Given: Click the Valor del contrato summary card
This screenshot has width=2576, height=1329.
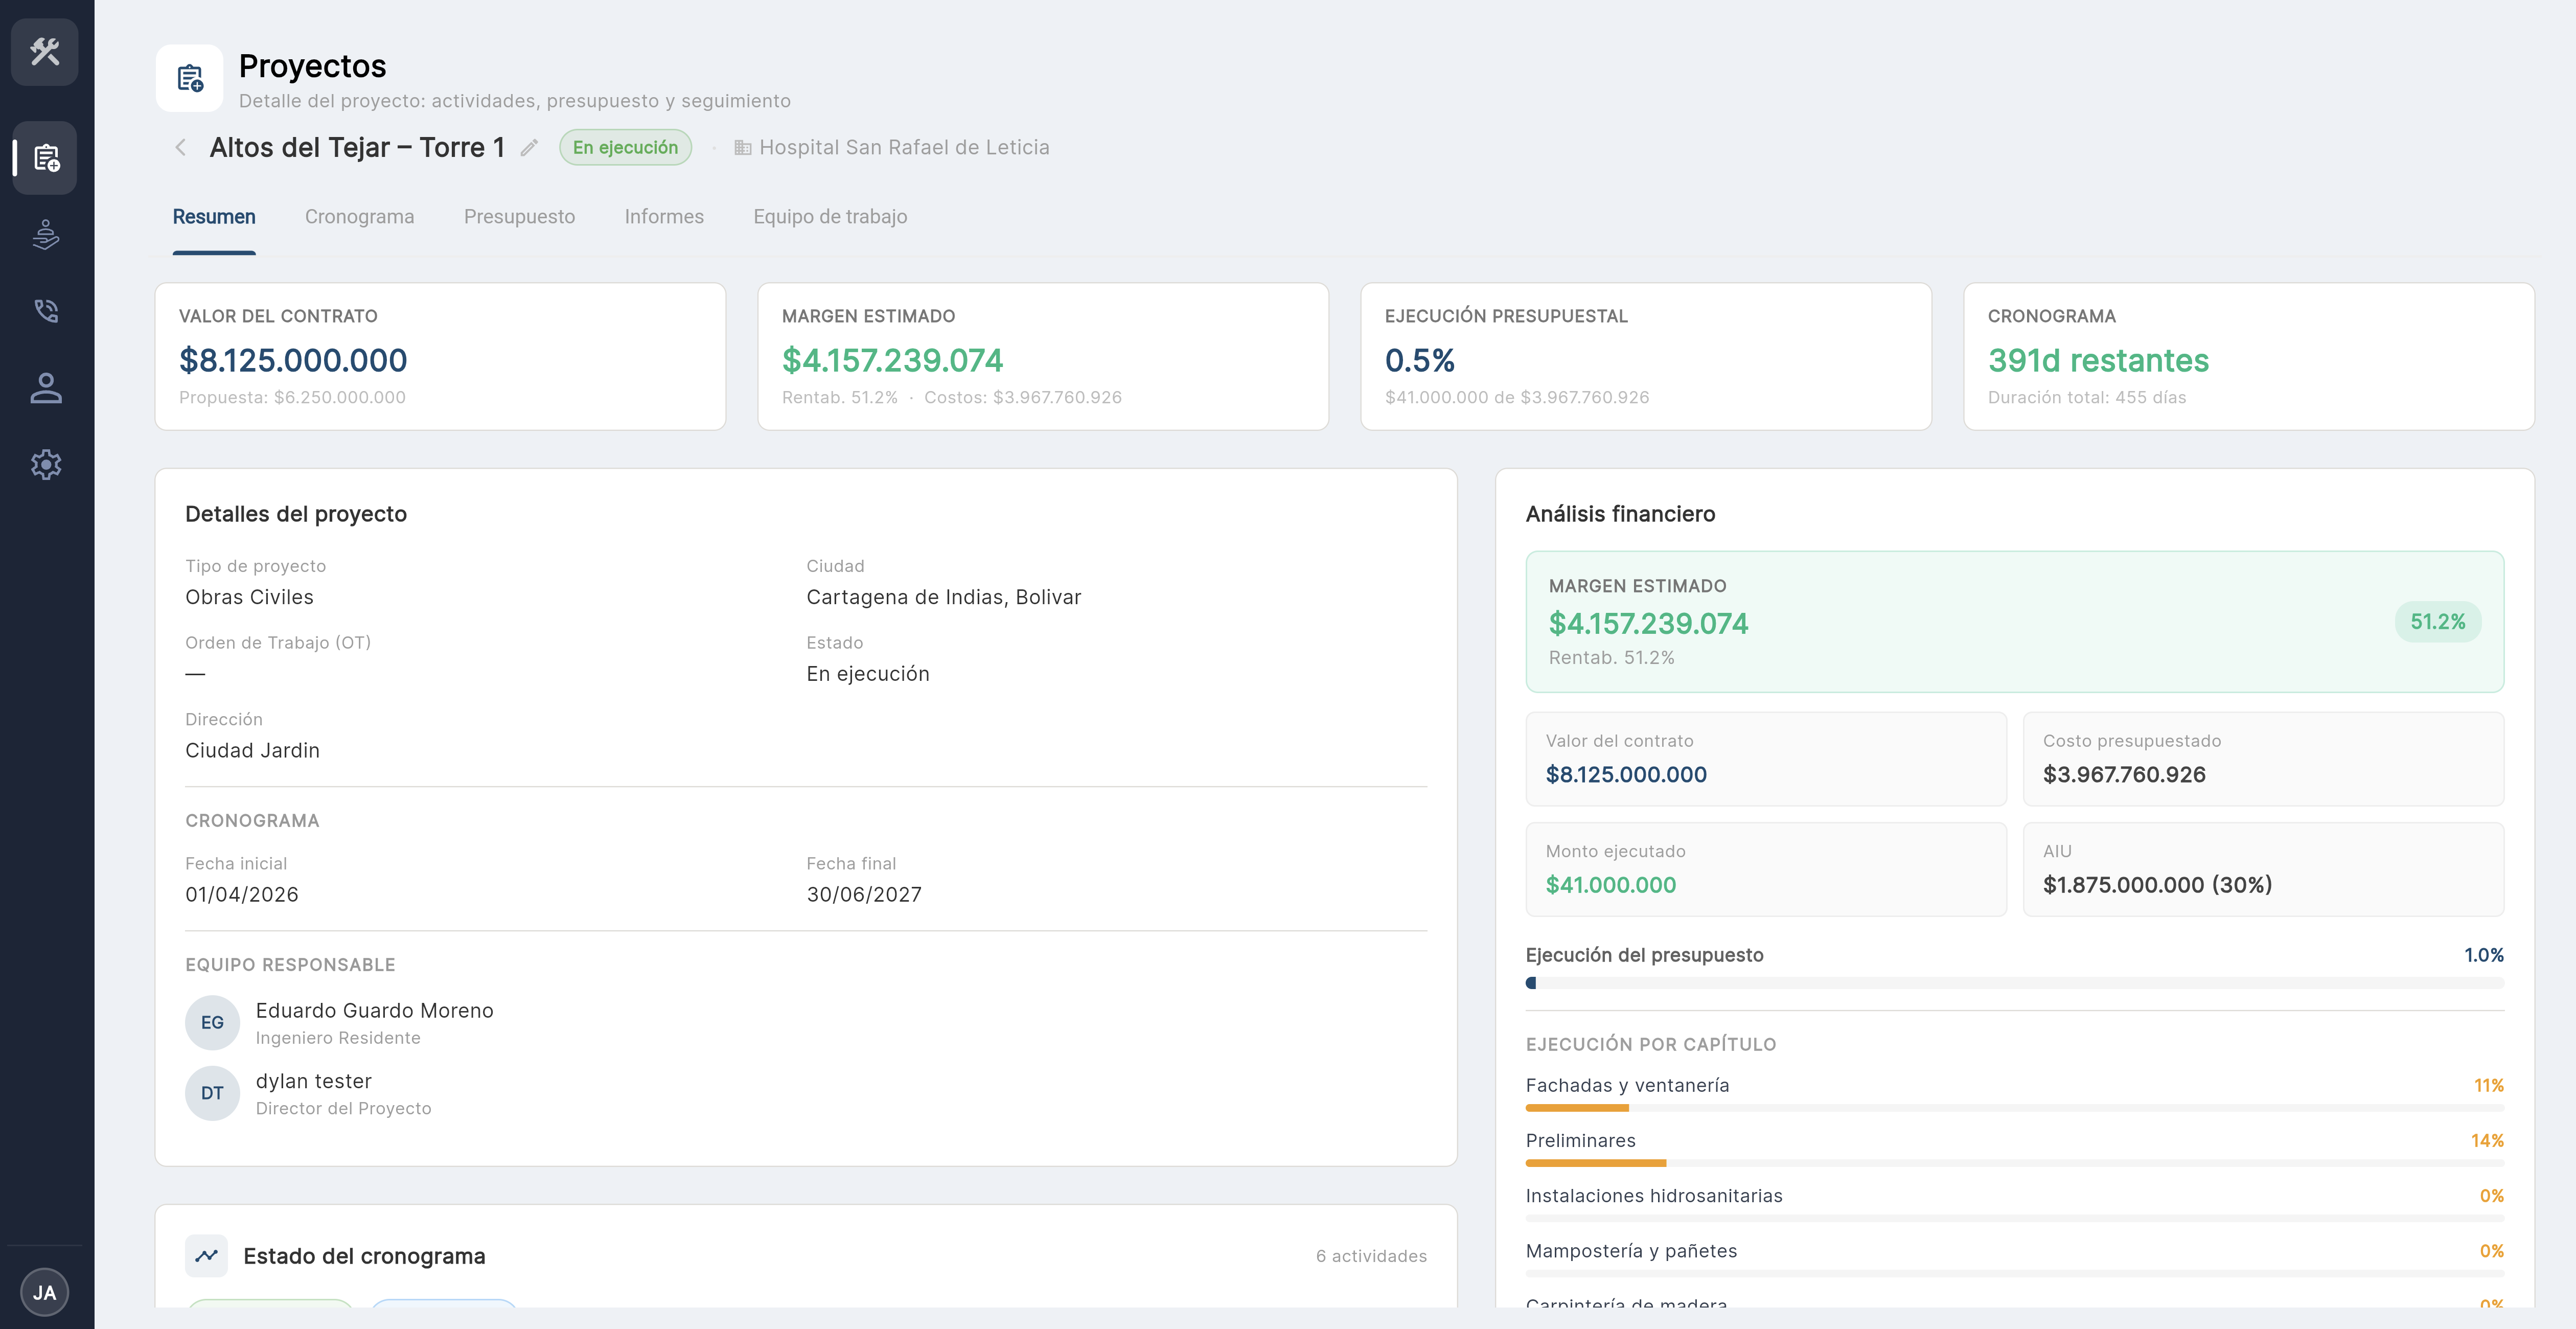Looking at the screenshot, I should (441, 357).
